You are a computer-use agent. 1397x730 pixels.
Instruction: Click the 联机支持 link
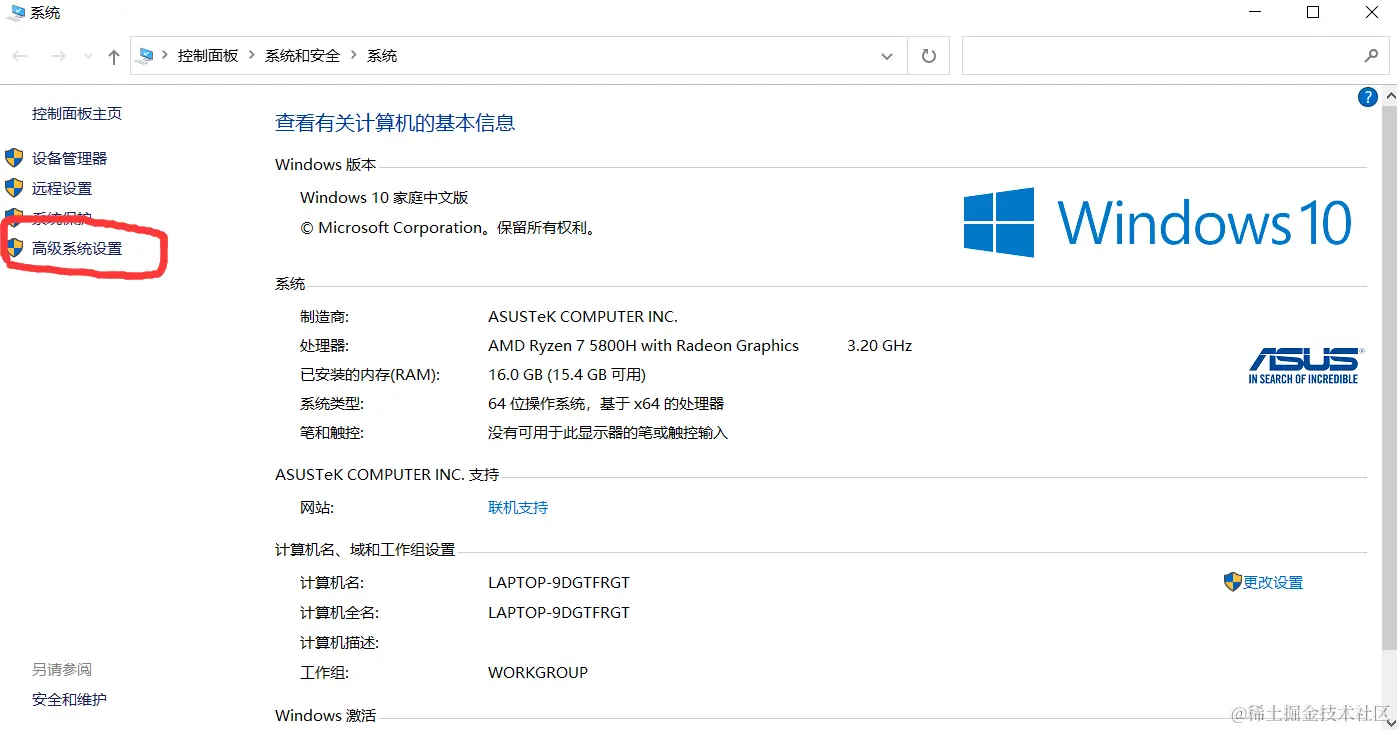(x=517, y=507)
